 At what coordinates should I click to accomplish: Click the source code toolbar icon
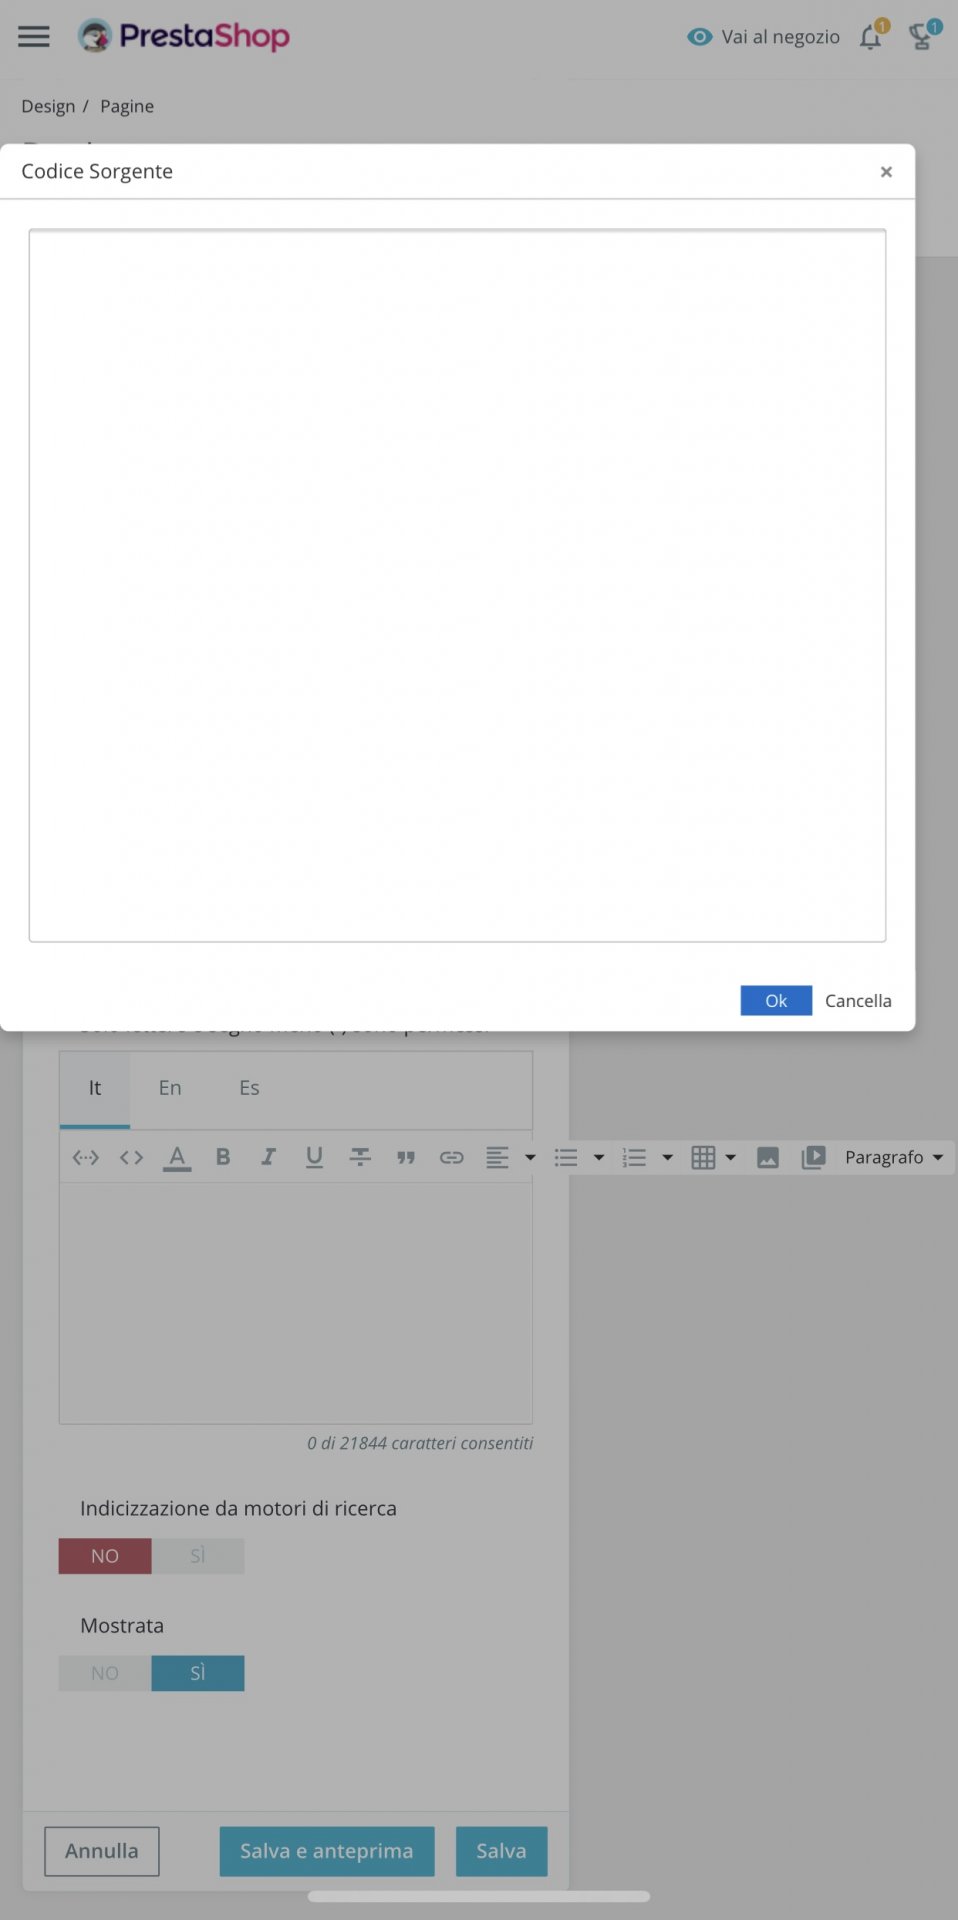[131, 1158]
